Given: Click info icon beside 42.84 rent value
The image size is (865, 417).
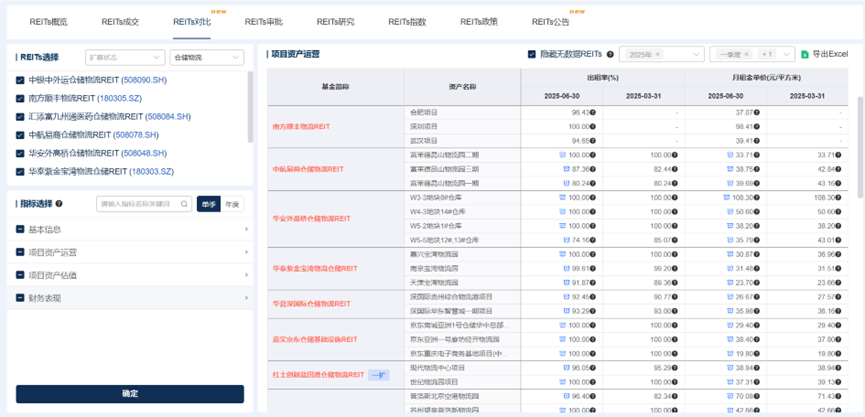Looking at the screenshot, I should tap(839, 169).
